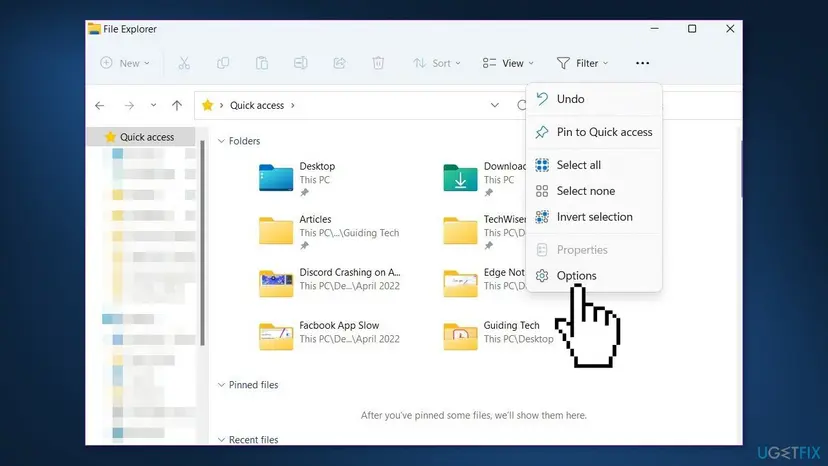Image resolution: width=828 pixels, height=466 pixels.
Task: Click the Articles folder name
Action: (315, 219)
